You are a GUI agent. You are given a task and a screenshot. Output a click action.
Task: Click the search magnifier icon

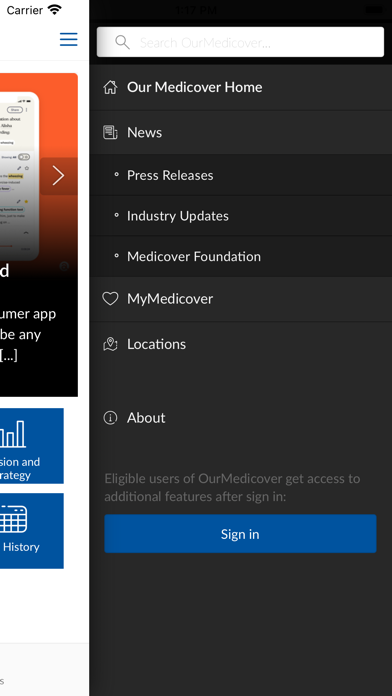122,43
